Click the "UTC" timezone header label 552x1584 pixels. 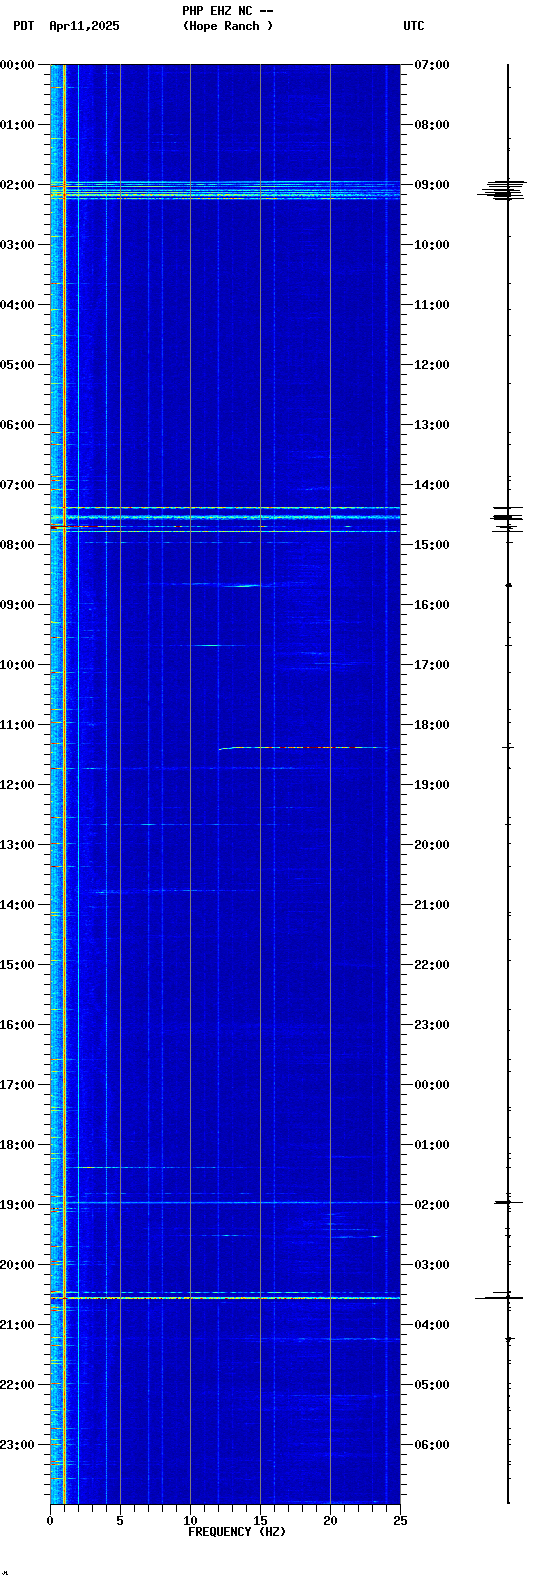point(414,26)
